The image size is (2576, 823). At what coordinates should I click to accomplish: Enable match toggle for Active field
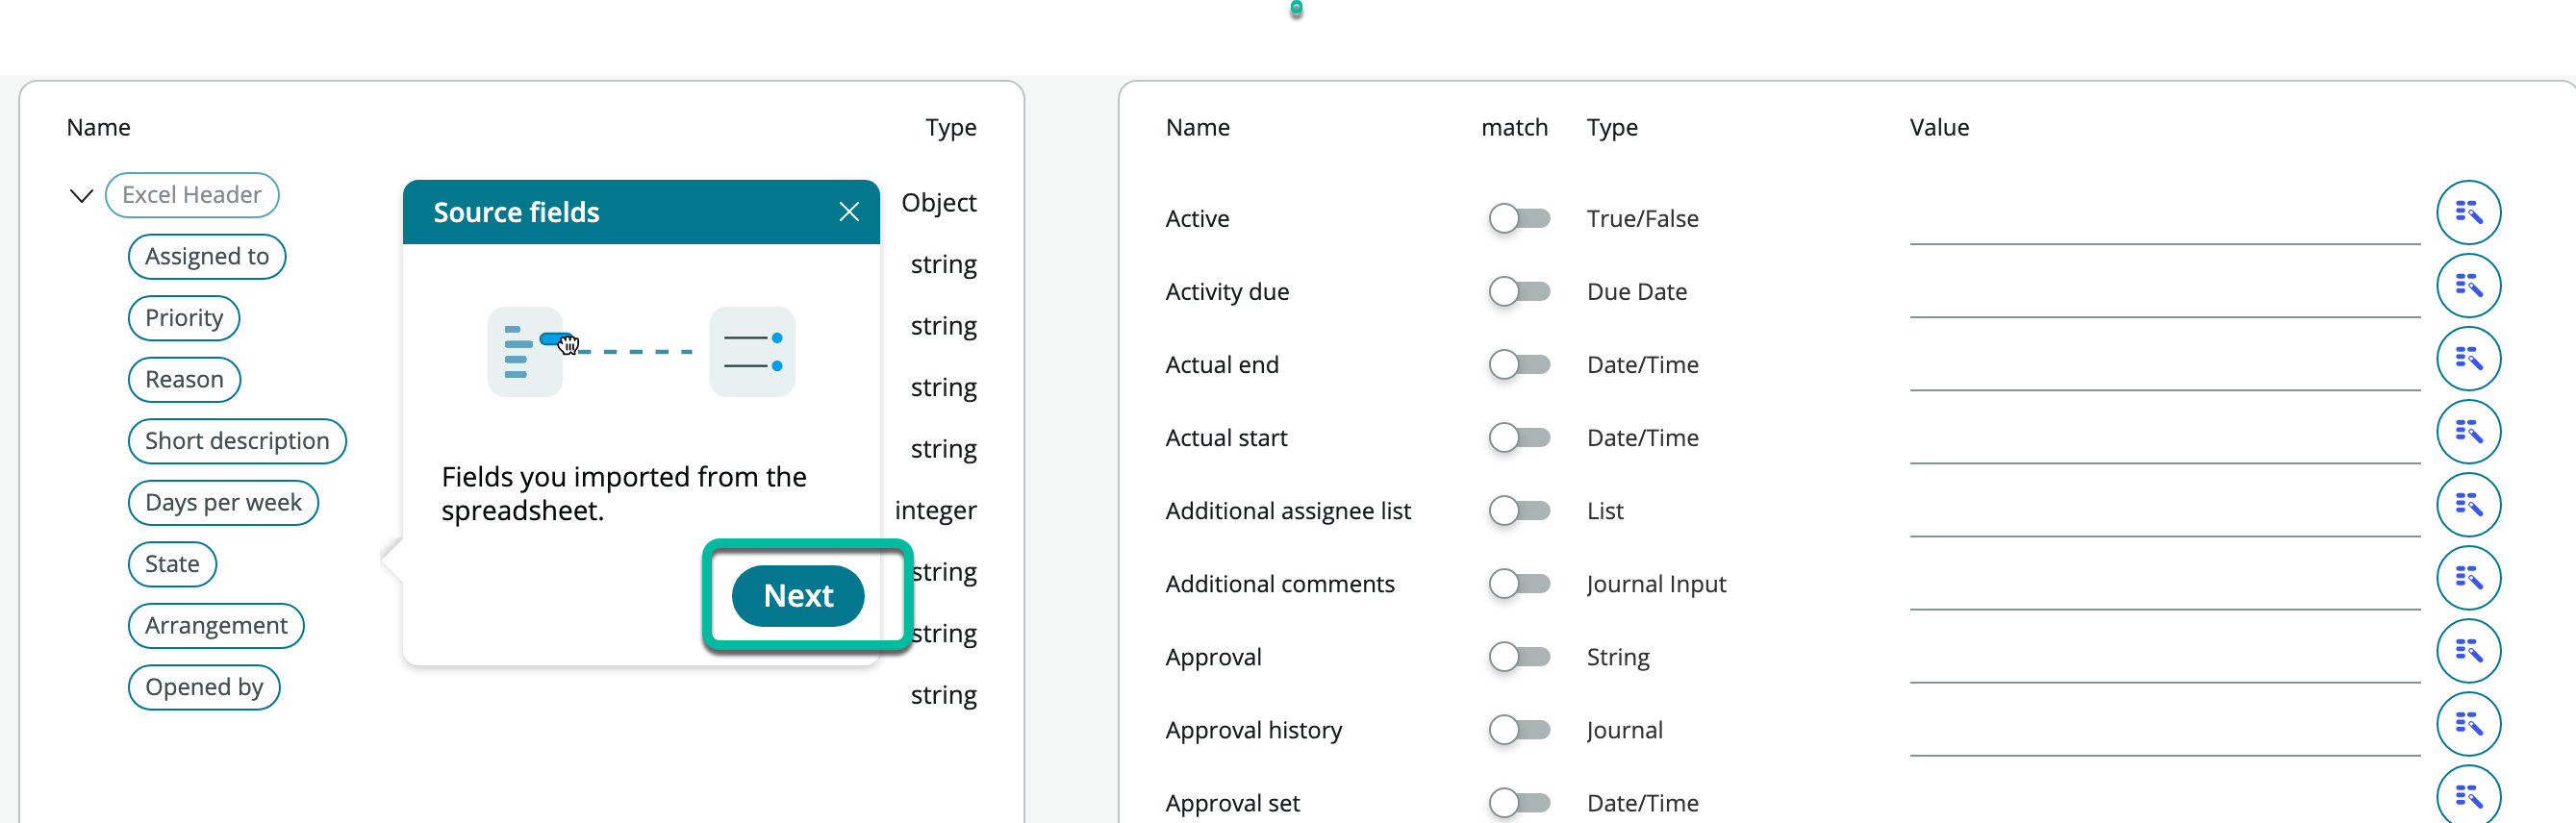(1518, 218)
